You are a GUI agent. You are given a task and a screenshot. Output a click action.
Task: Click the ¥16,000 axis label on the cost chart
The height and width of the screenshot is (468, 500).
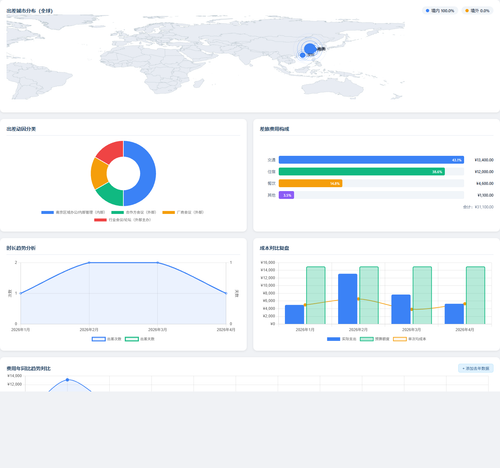coord(268,263)
